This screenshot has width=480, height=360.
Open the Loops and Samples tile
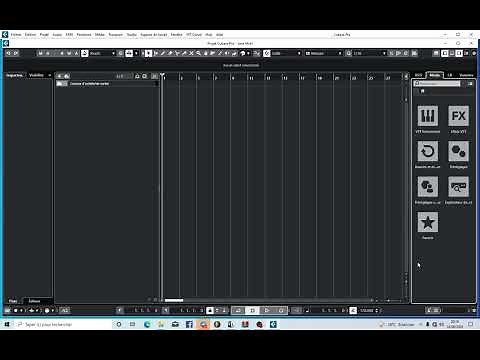(x=428, y=151)
